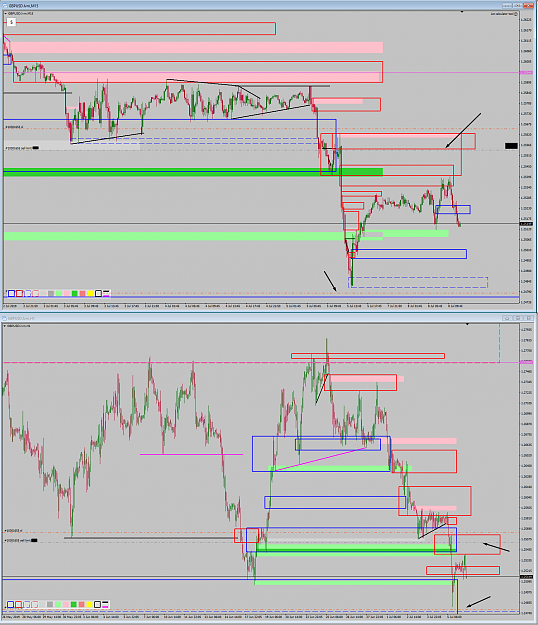The height and width of the screenshot is (625, 538).
Task: Minimize the upper chart window
Action: point(507,6)
